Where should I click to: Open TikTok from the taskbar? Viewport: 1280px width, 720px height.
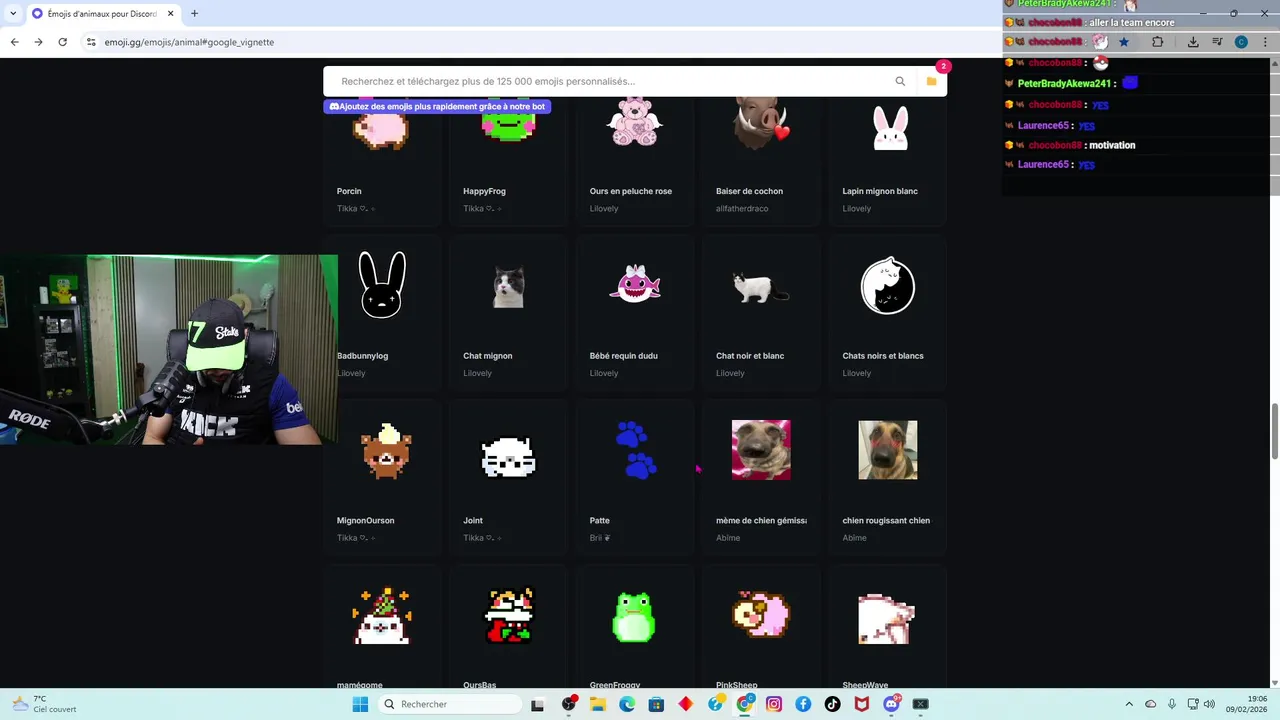pos(832,704)
